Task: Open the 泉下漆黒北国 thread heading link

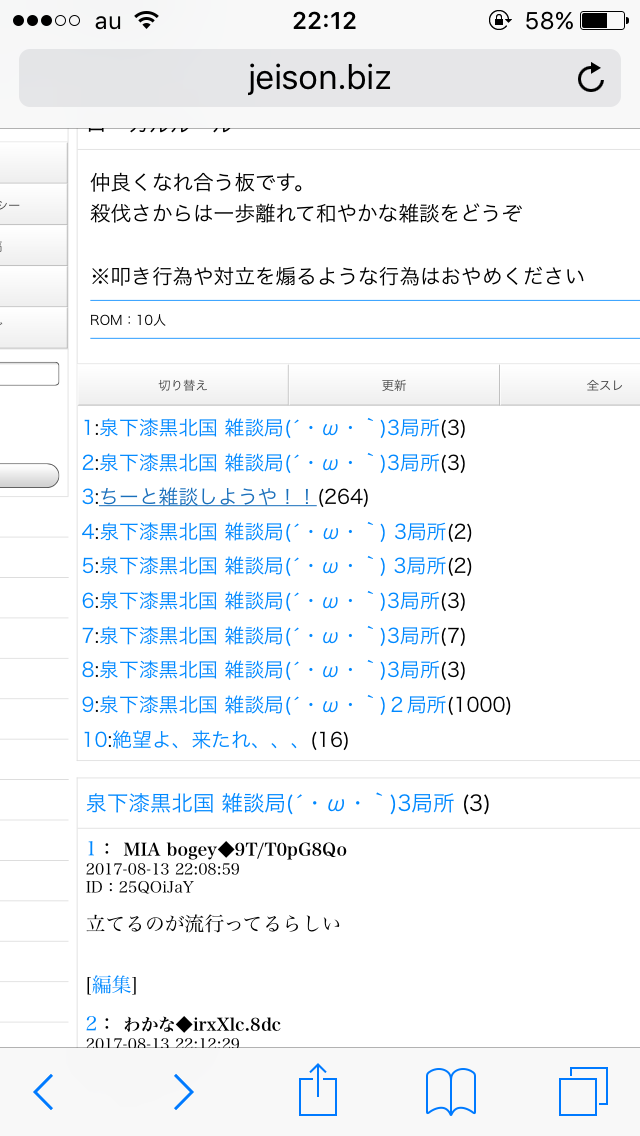Action: (x=270, y=803)
